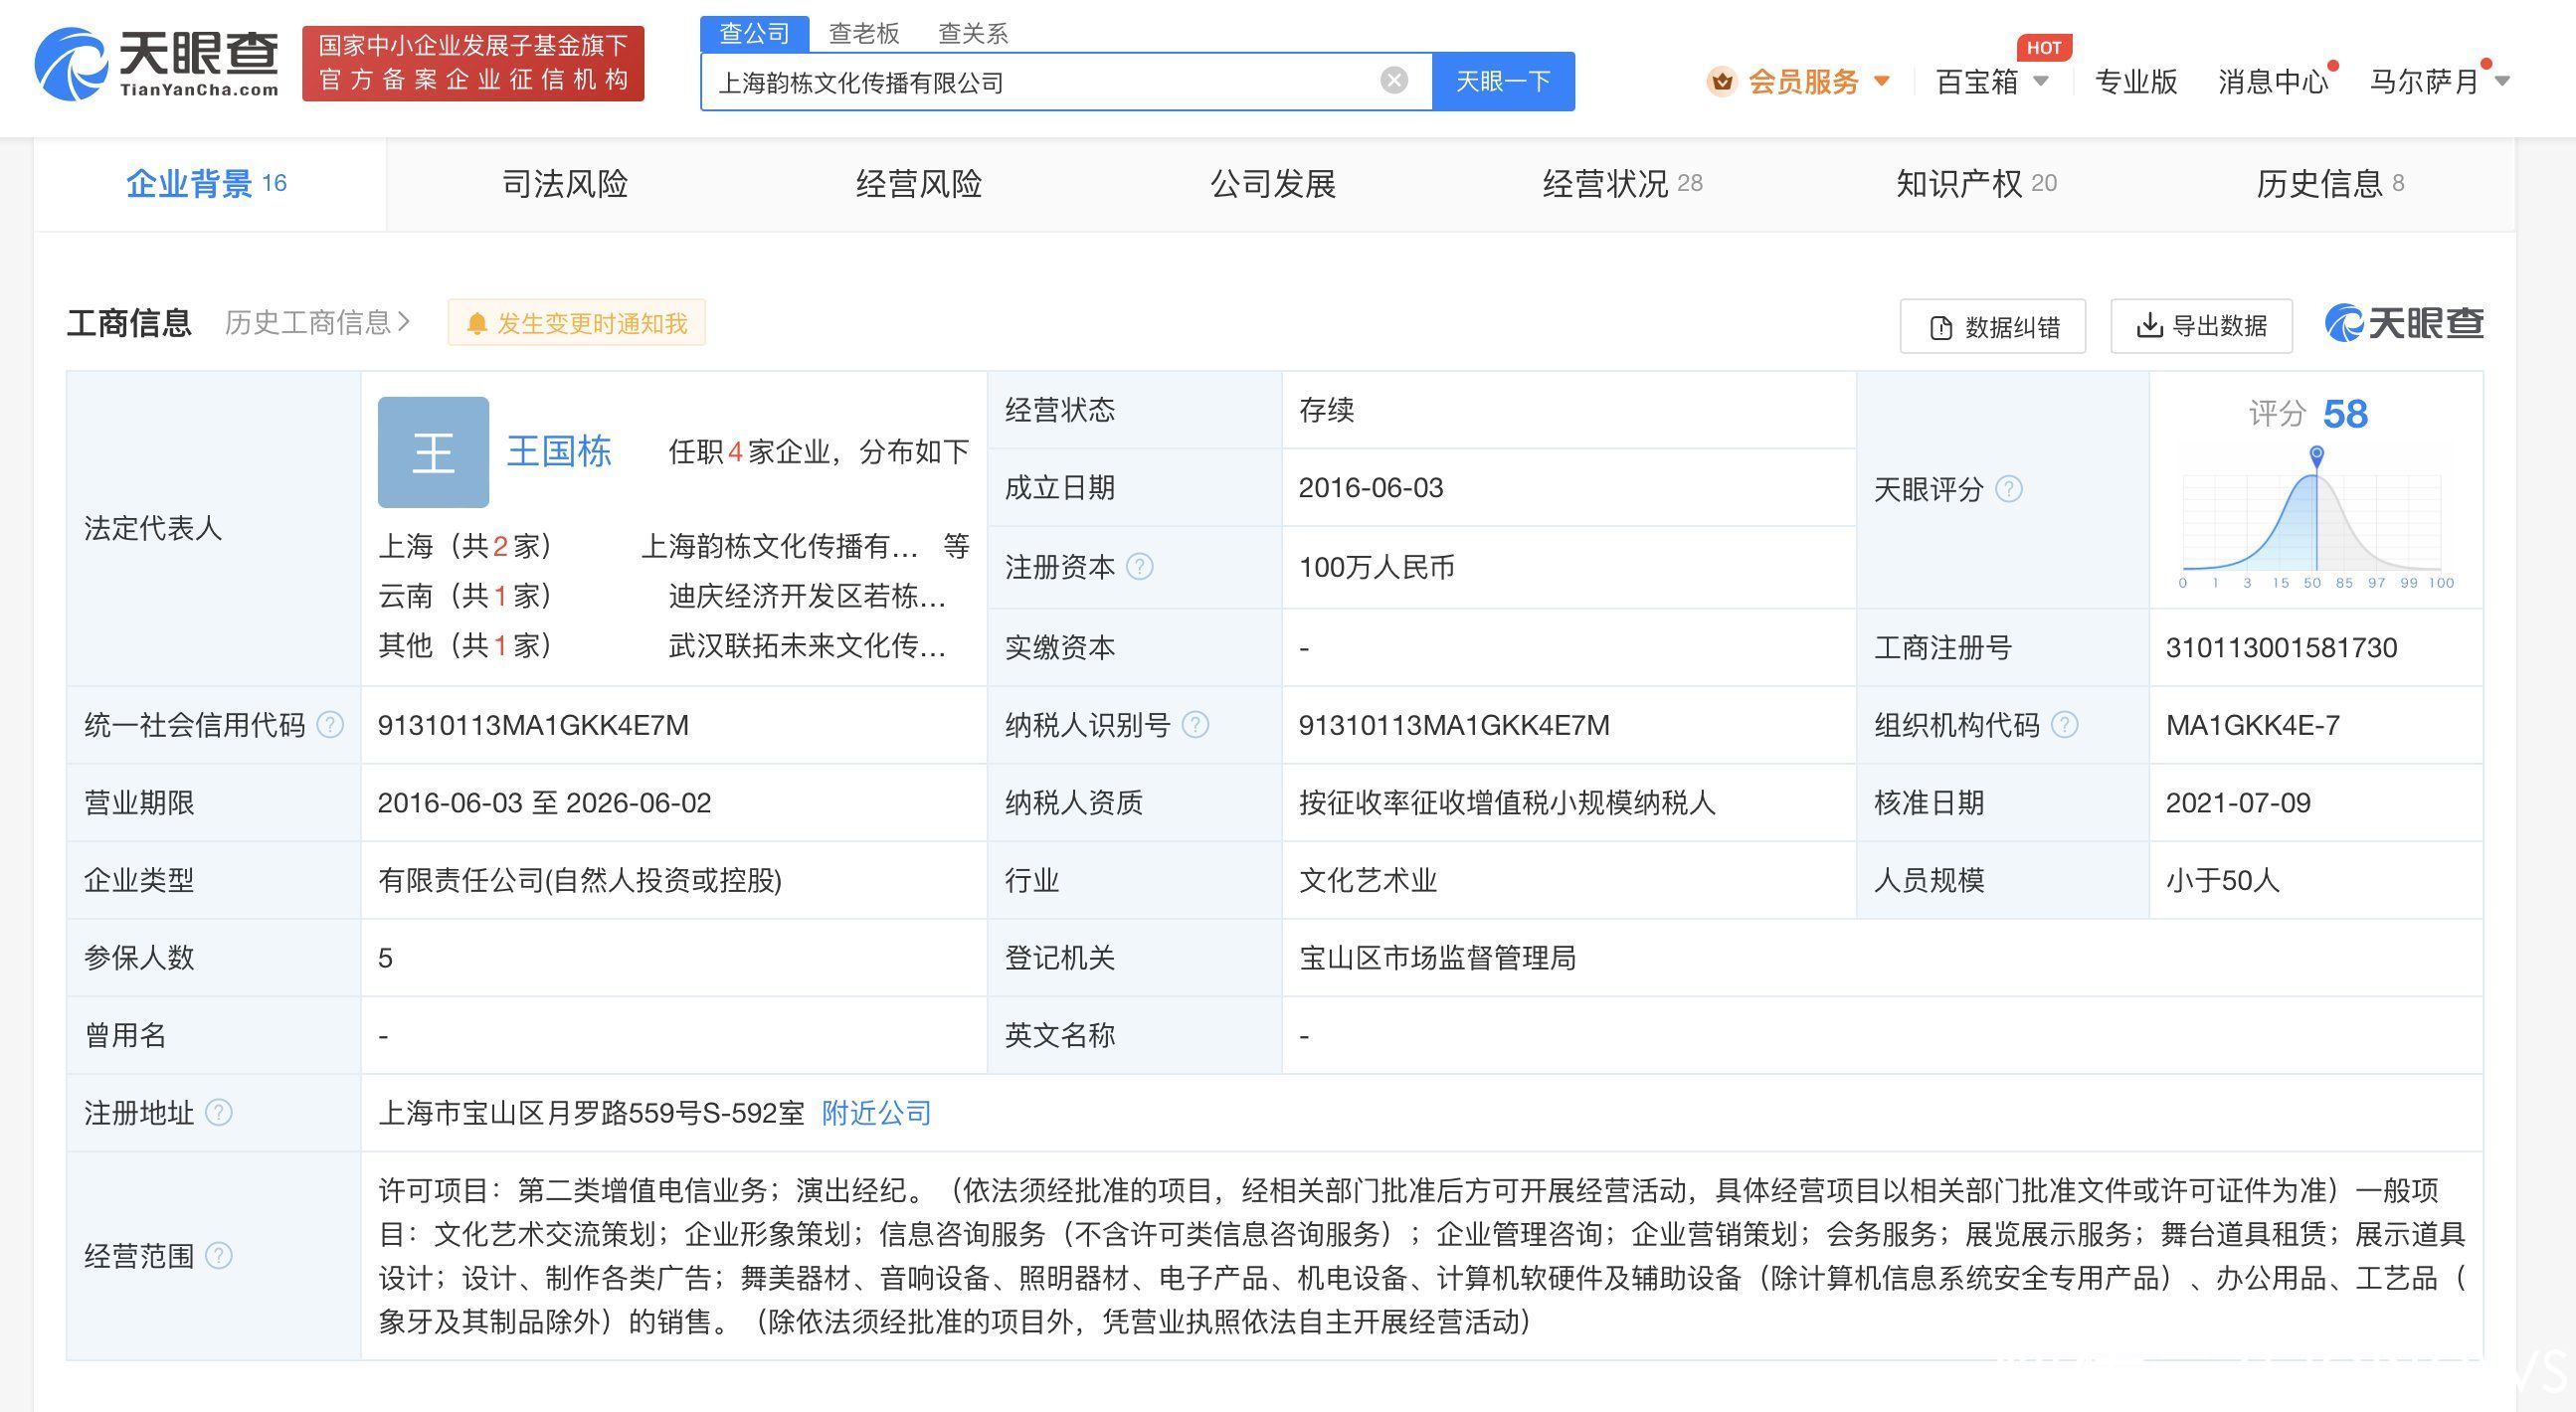The width and height of the screenshot is (2576, 1412).
Task: Open 历史工商信息 via chevron link
Action: pos(318,322)
